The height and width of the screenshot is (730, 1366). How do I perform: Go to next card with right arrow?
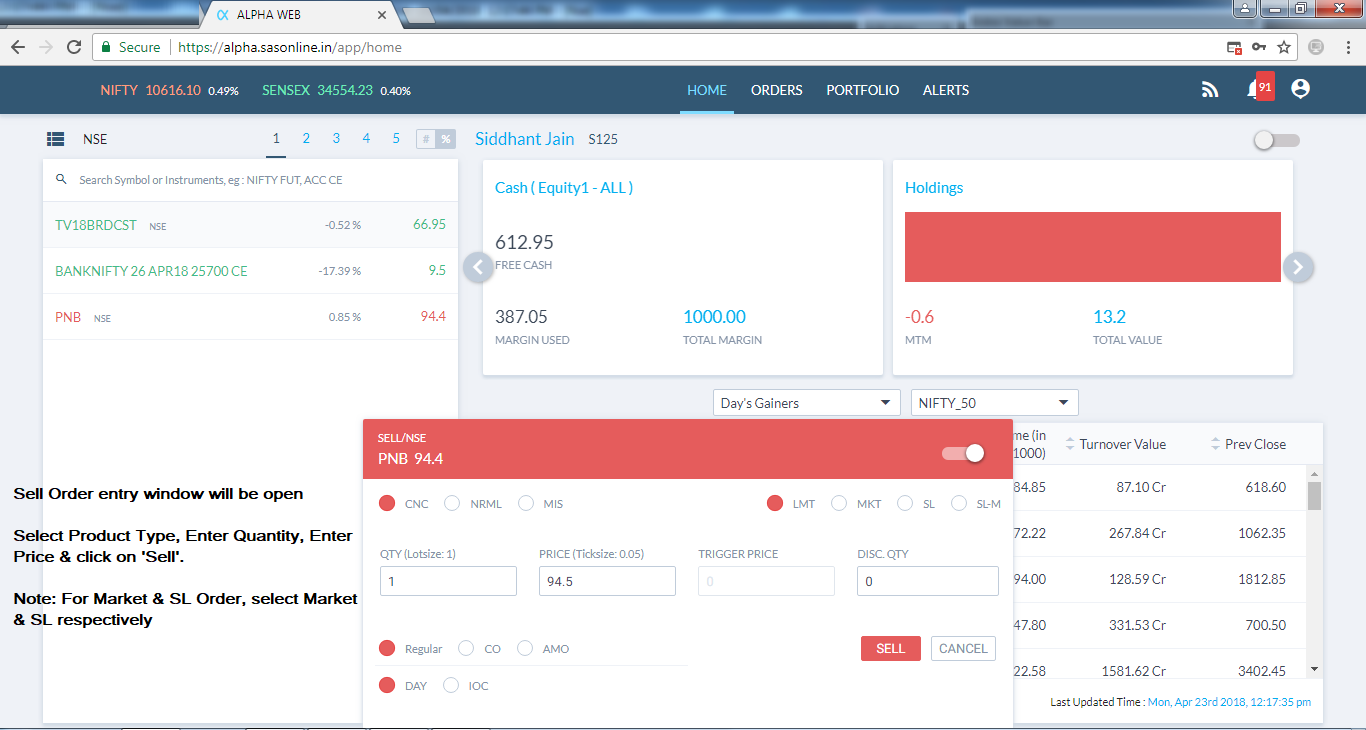pyautogui.click(x=1298, y=267)
